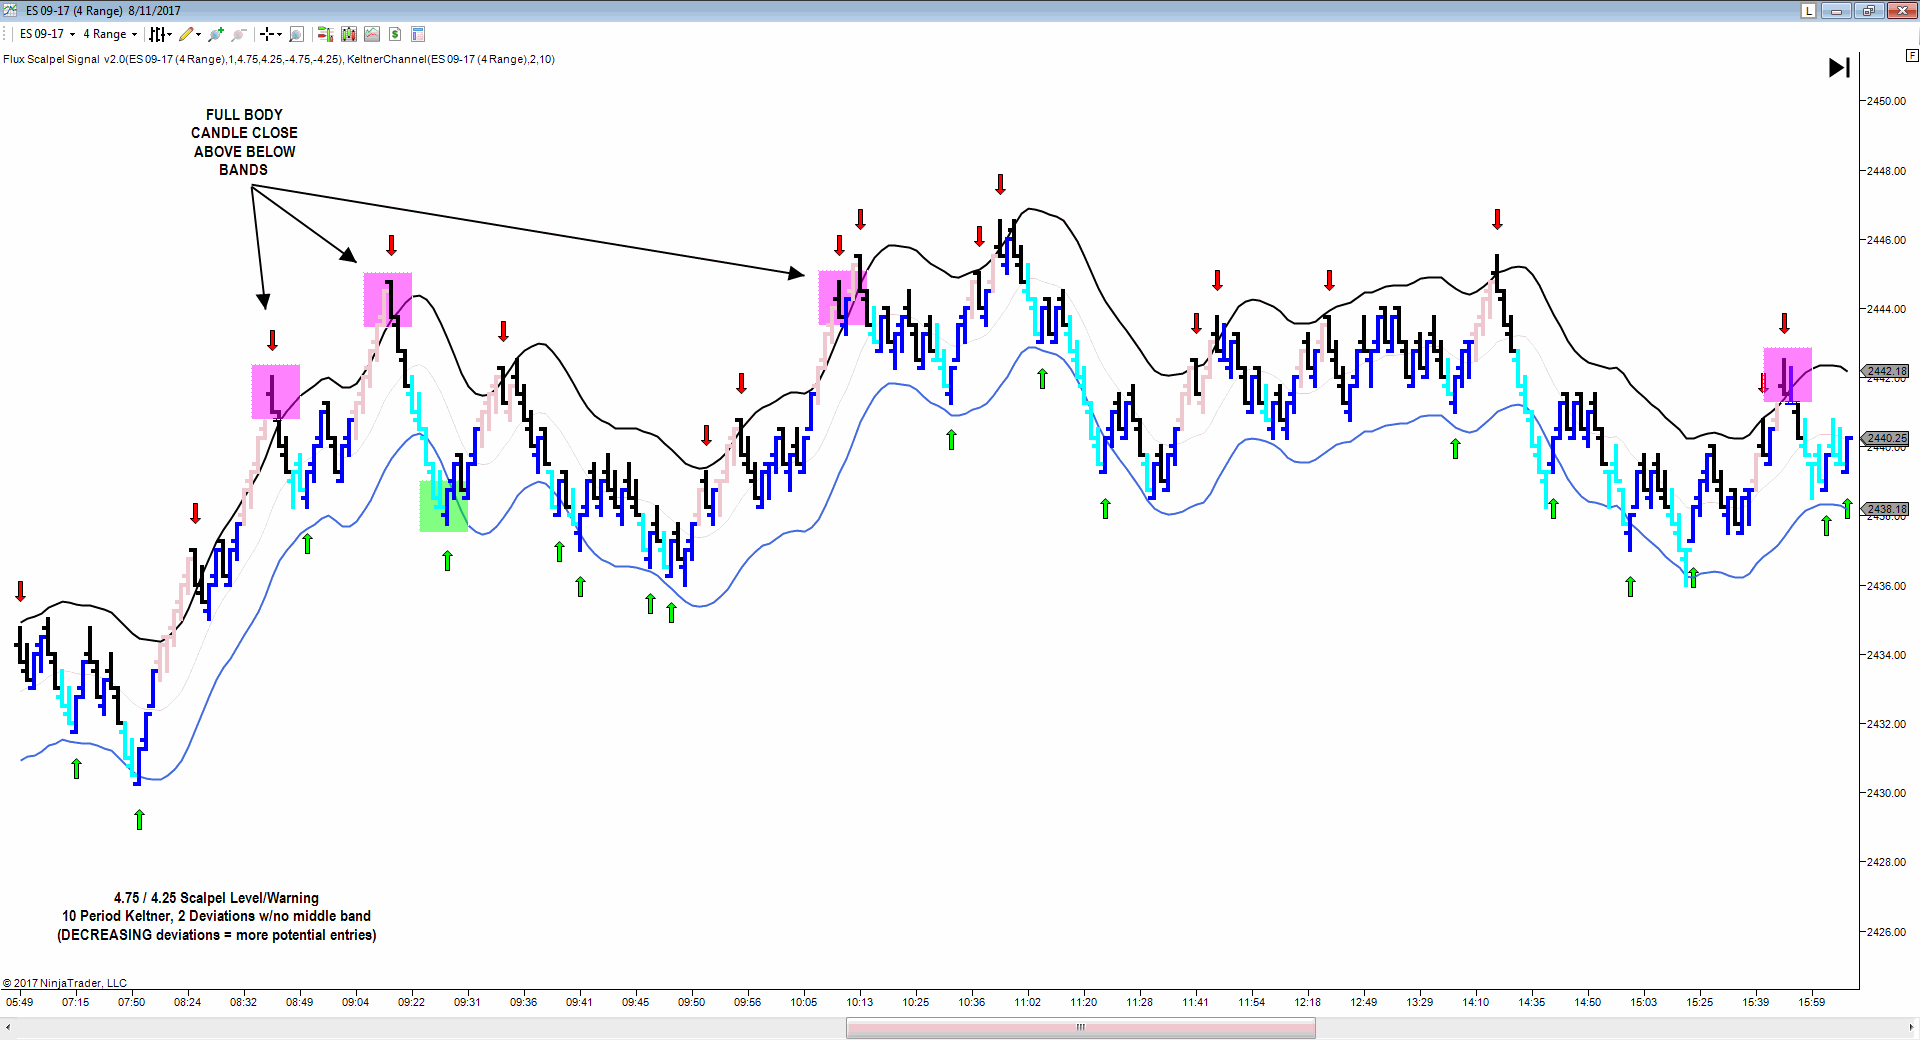
Task: Click the 05:49 time axis label
Action: pyautogui.click(x=19, y=1002)
